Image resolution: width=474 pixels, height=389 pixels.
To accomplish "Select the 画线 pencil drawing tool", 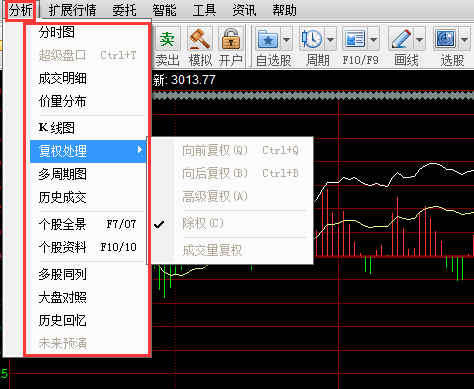I will [x=401, y=39].
